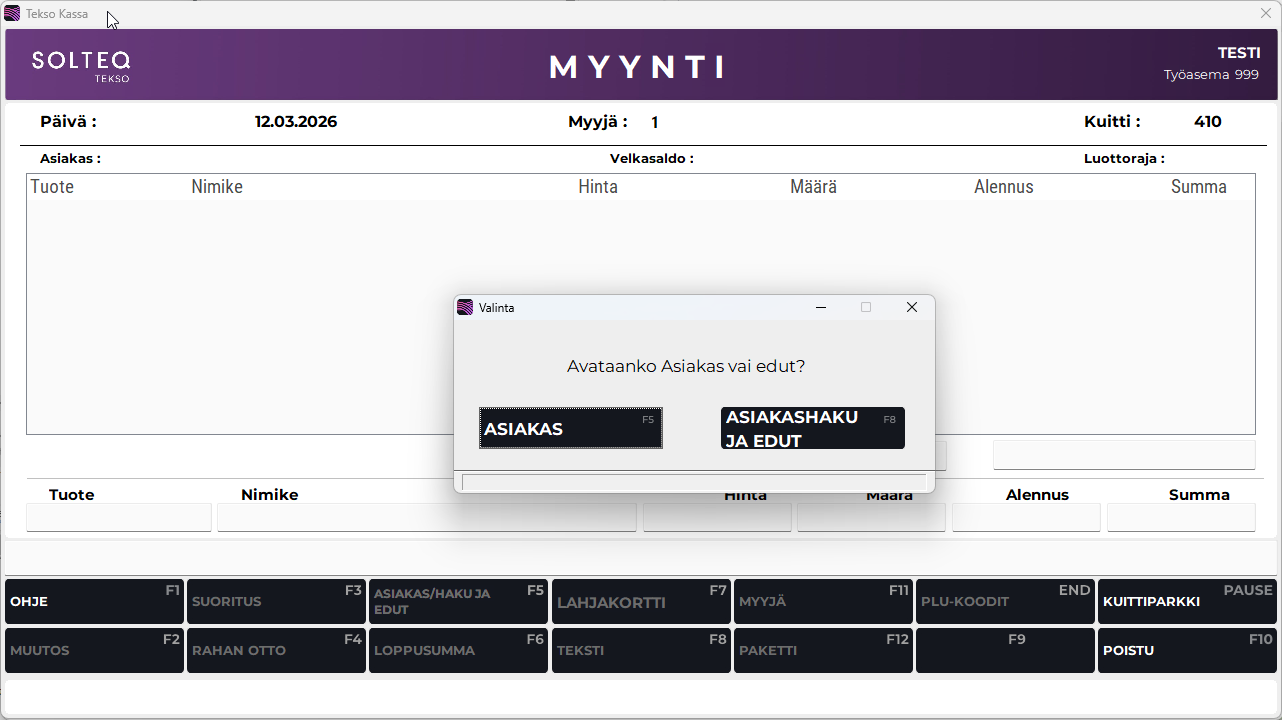Viewport: 1282px width, 720px height.
Task: Click RAHAN OTTO function button
Action: point(276,651)
